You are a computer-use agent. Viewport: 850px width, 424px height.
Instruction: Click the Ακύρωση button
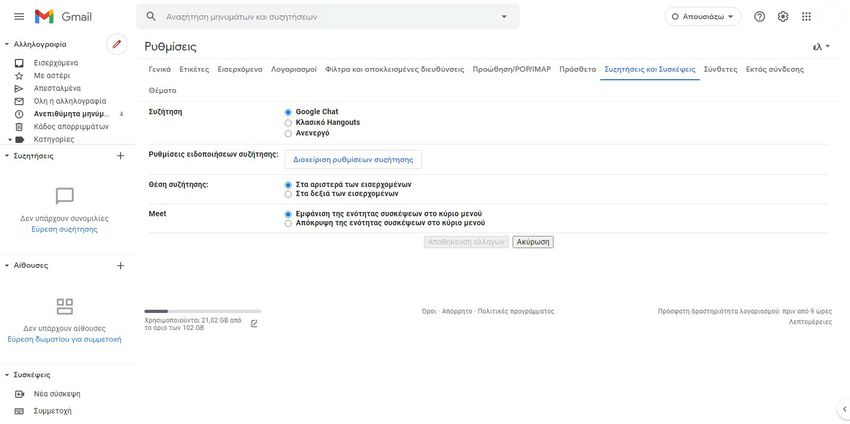point(533,242)
